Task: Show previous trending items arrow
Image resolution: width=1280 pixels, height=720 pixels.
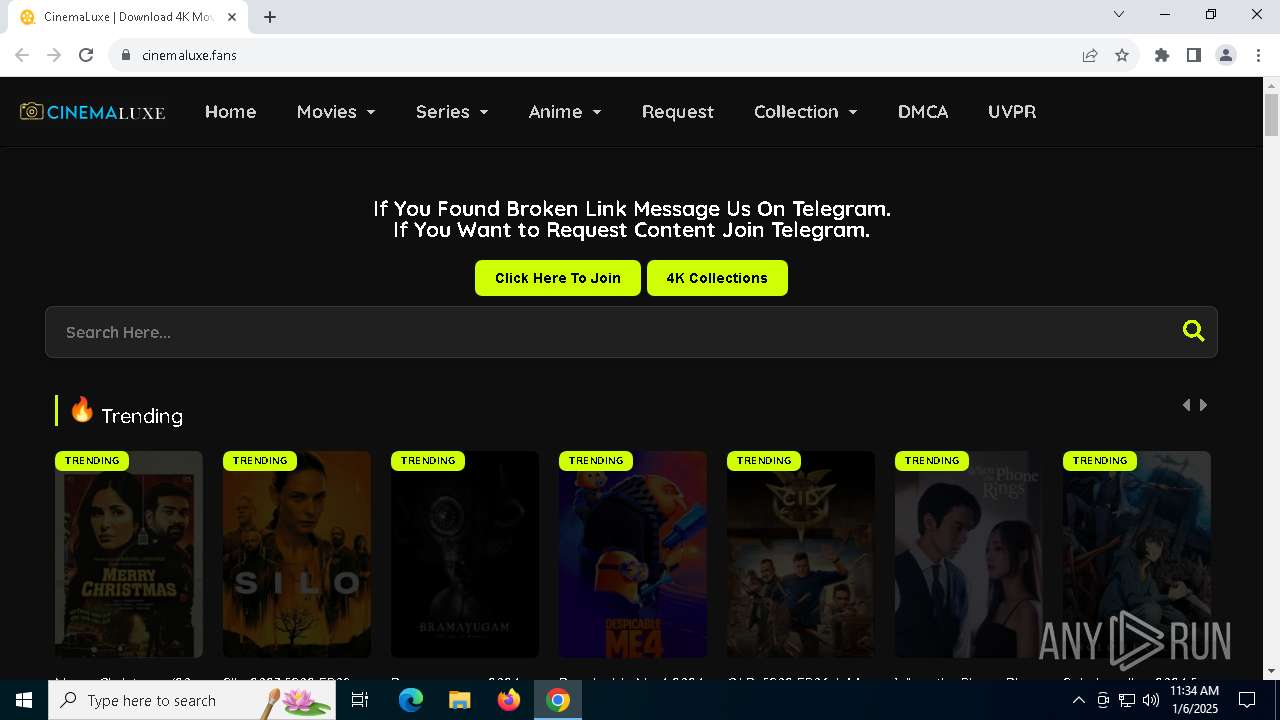Action: click(1186, 405)
